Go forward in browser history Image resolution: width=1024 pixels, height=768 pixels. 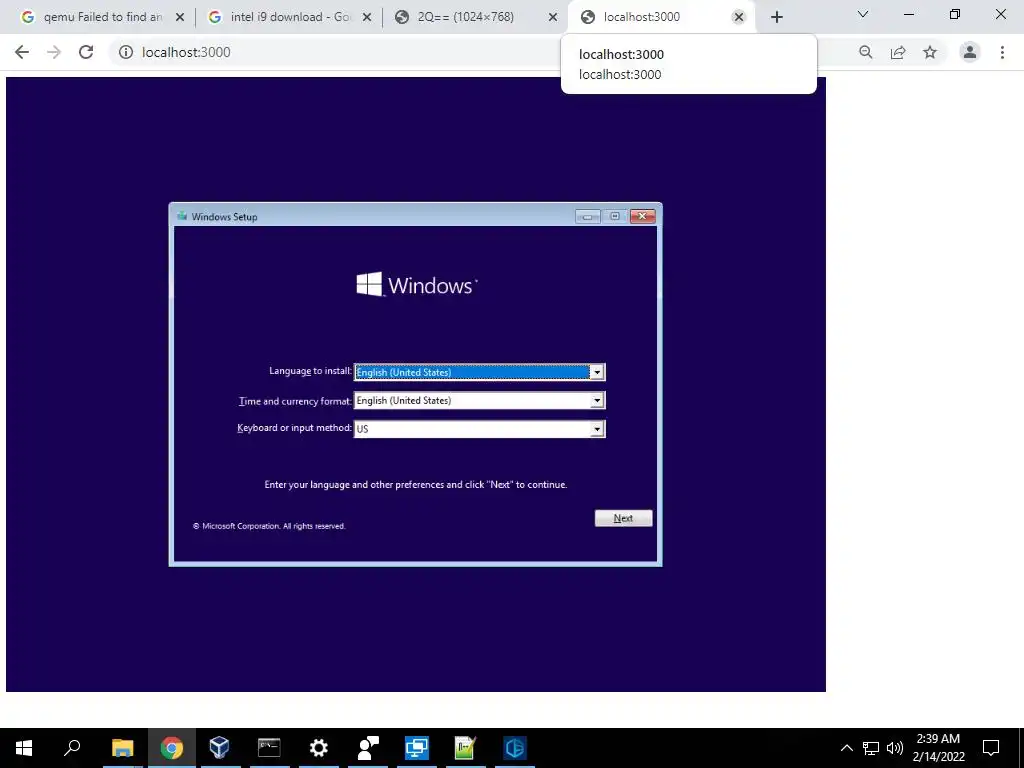coord(54,52)
